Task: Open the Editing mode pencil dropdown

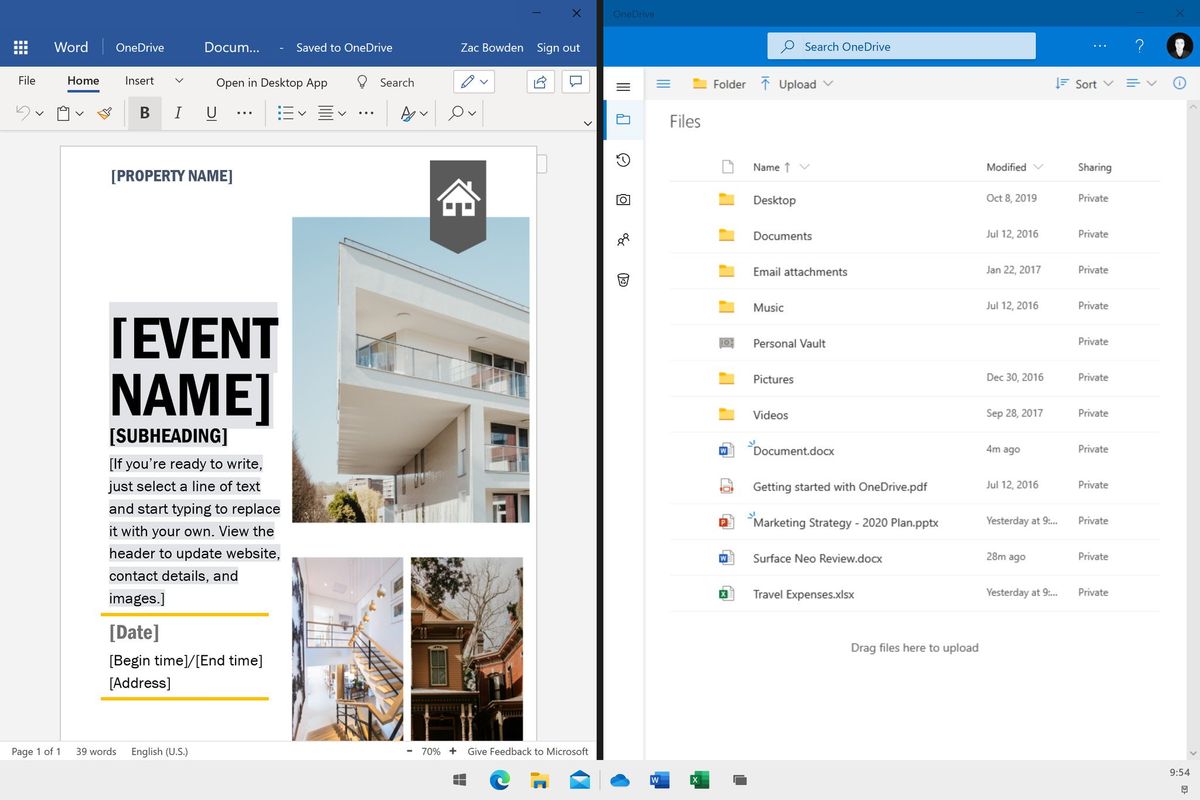Action: [474, 82]
